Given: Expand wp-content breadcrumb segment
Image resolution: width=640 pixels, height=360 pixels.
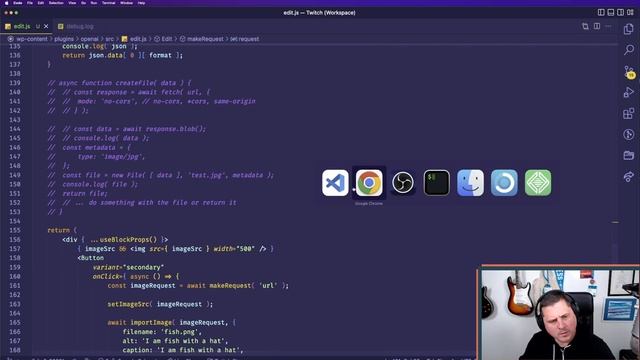Looking at the screenshot, I should 31,39.
